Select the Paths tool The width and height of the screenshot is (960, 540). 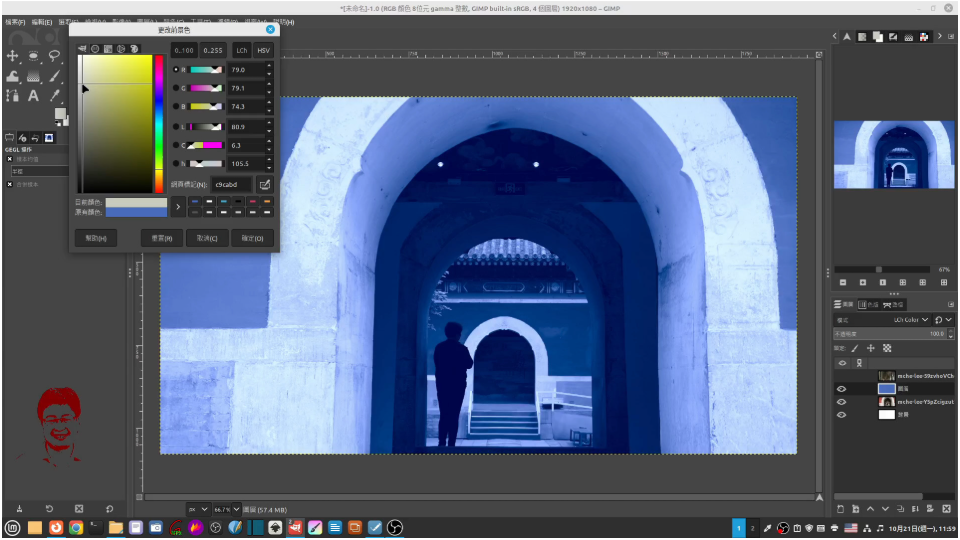12,96
